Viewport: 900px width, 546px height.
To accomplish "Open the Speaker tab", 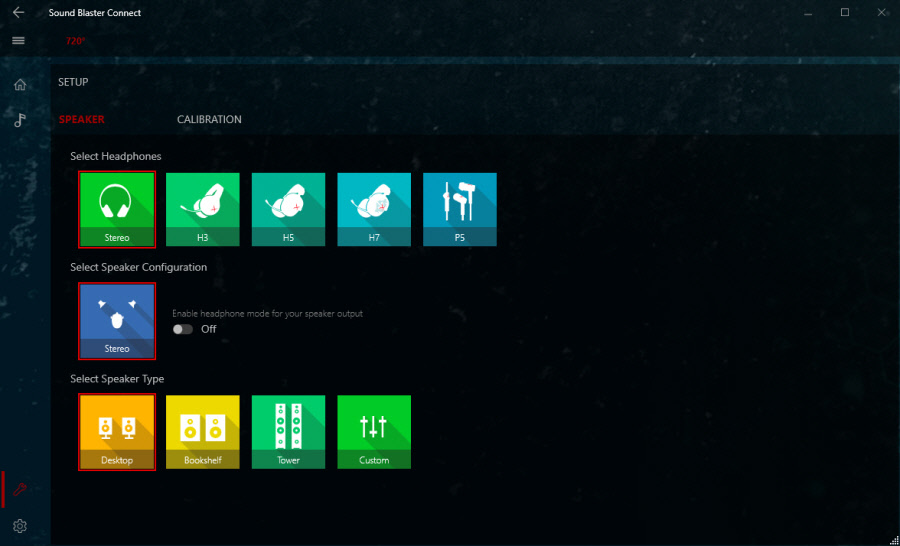I will pyautogui.click(x=81, y=120).
